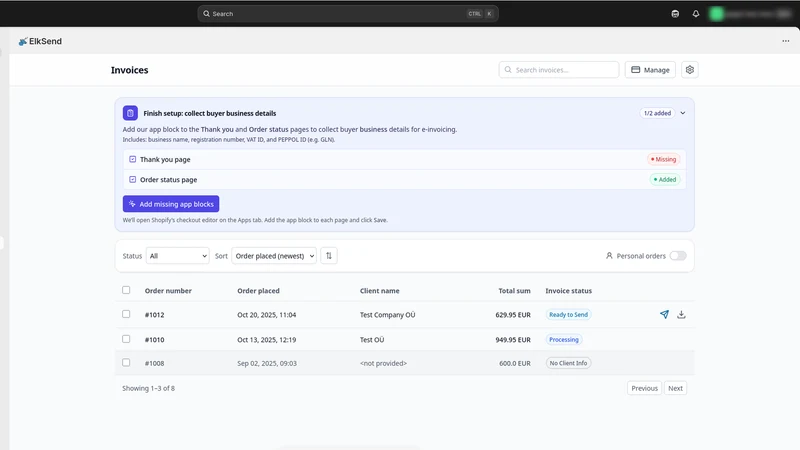The width and height of the screenshot is (800, 450).
Task: Click the Showing 1–3 of 8 text
Action: pyautogui.click(x=148, y=388)
